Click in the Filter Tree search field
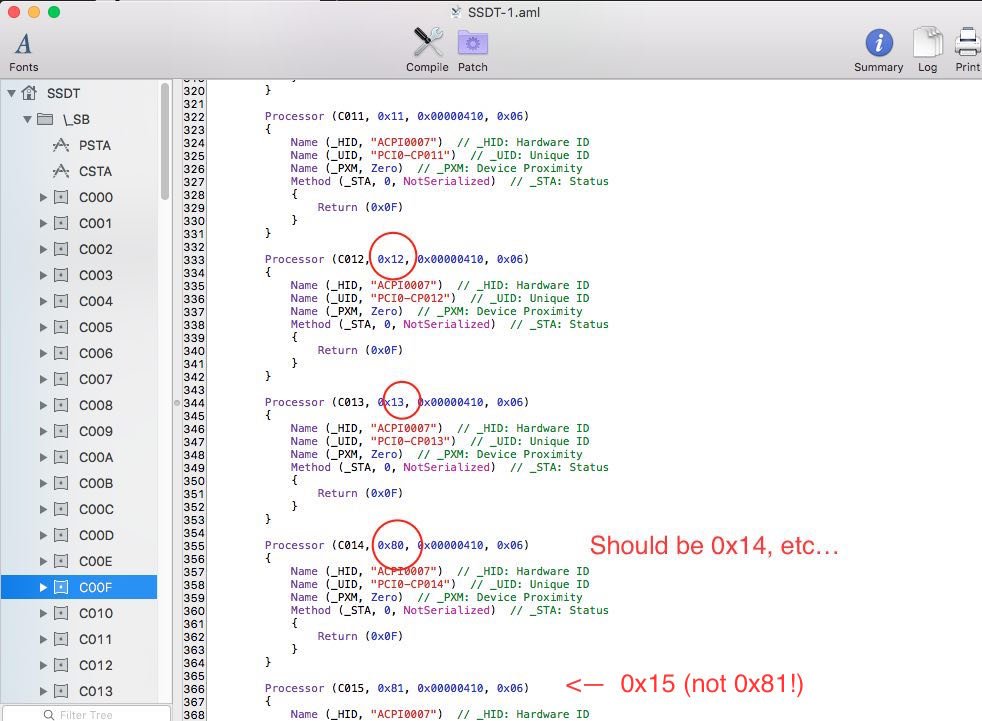 point(86,714)
